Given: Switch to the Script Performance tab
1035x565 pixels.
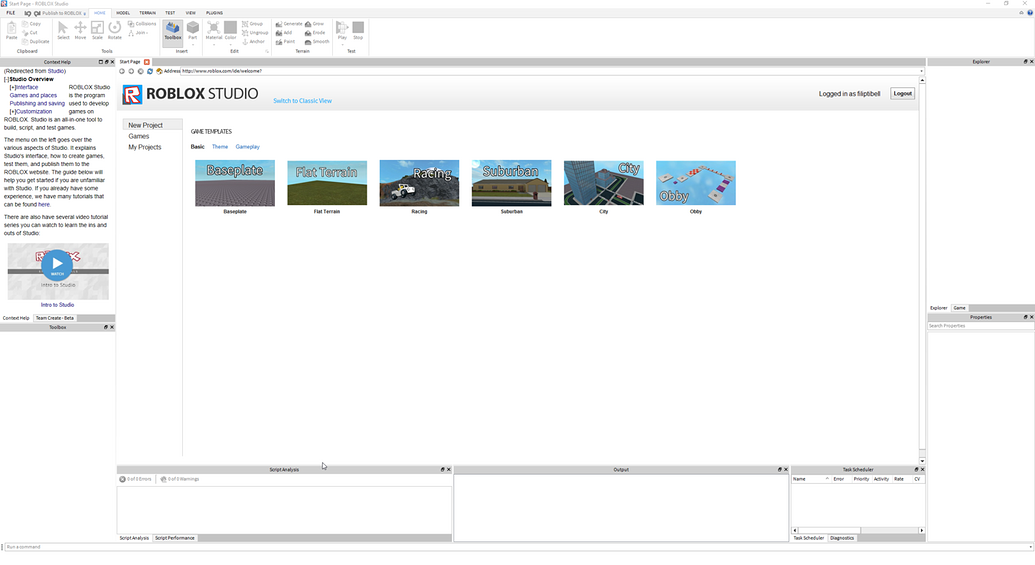Looking at the screenshot, I should tap(175, 538).
